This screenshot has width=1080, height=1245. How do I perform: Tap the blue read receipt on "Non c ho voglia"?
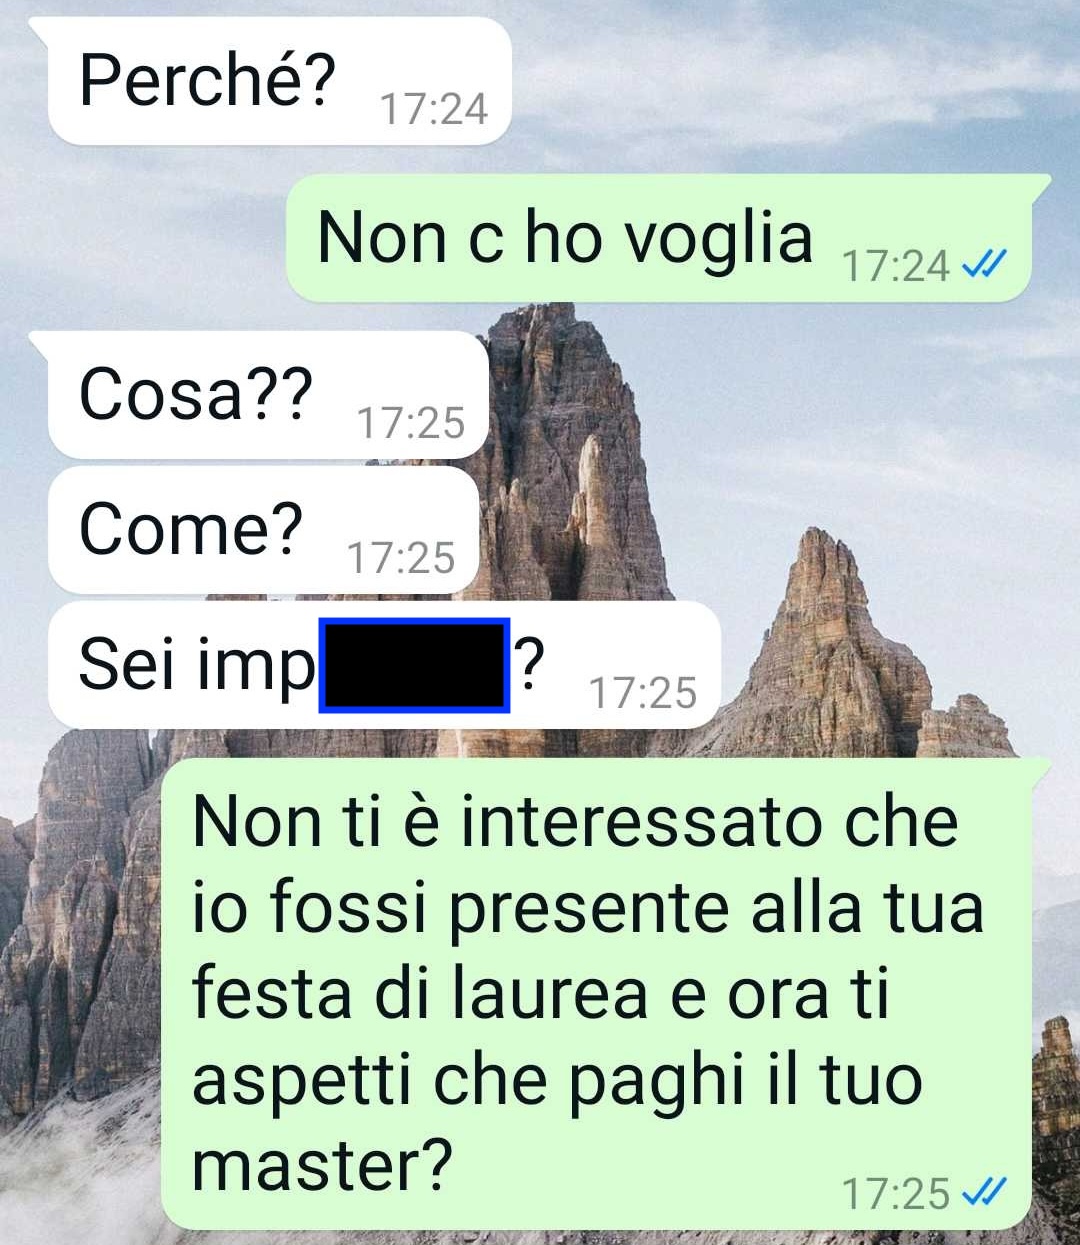982,265
